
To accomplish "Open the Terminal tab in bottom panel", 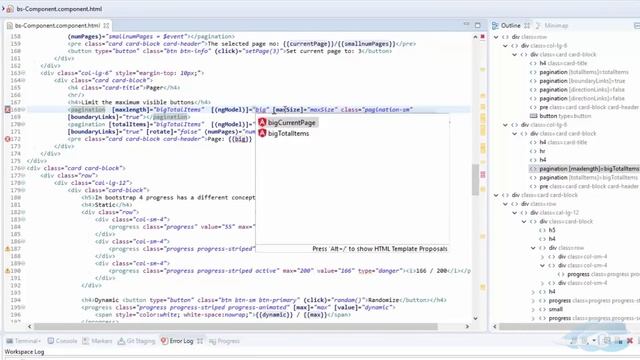I will [27, 341].
